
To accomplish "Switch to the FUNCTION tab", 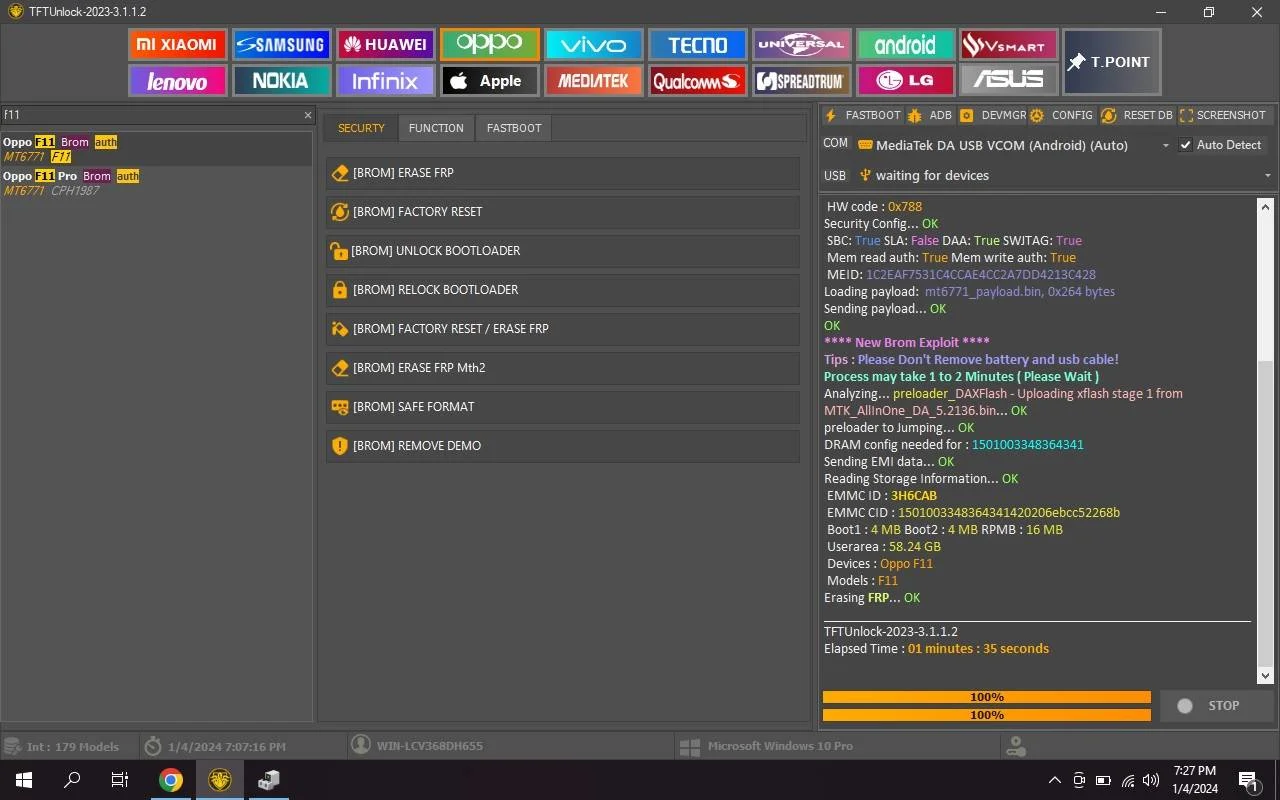I will click(x=436, y=128).
